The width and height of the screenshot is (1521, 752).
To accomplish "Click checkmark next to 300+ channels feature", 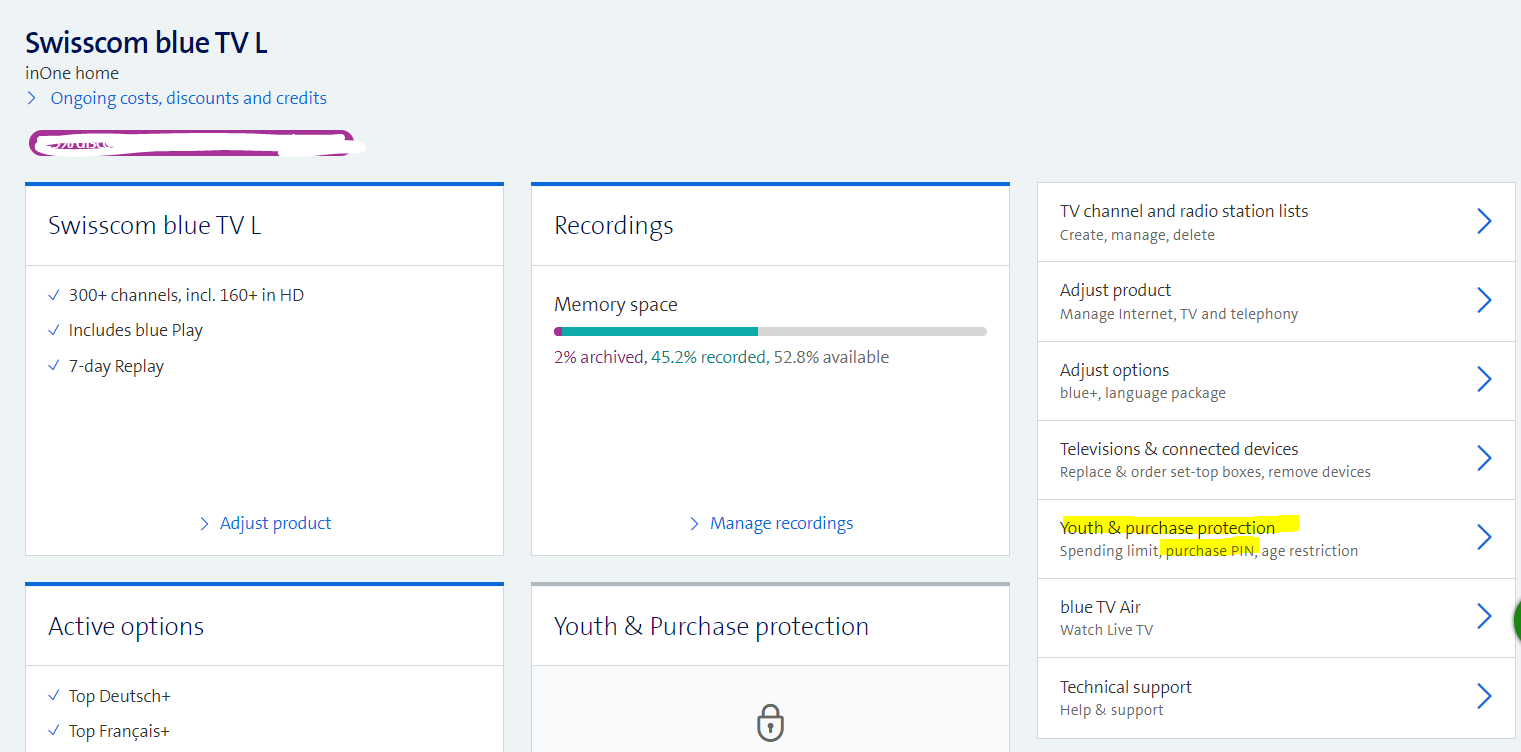I will click(x=54, y=295).
